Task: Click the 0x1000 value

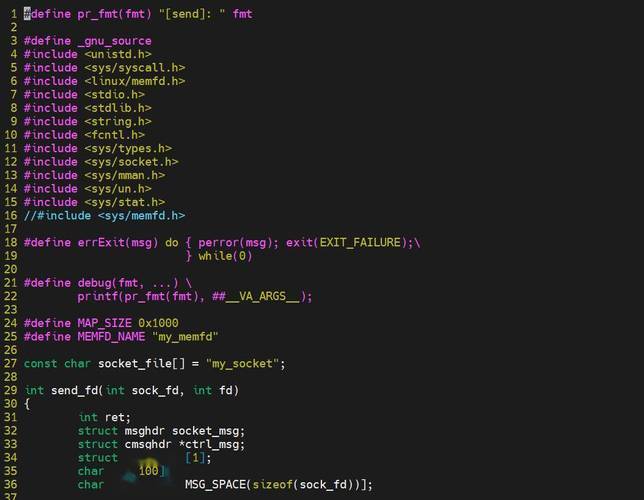Action: click(x=158, y=323)
